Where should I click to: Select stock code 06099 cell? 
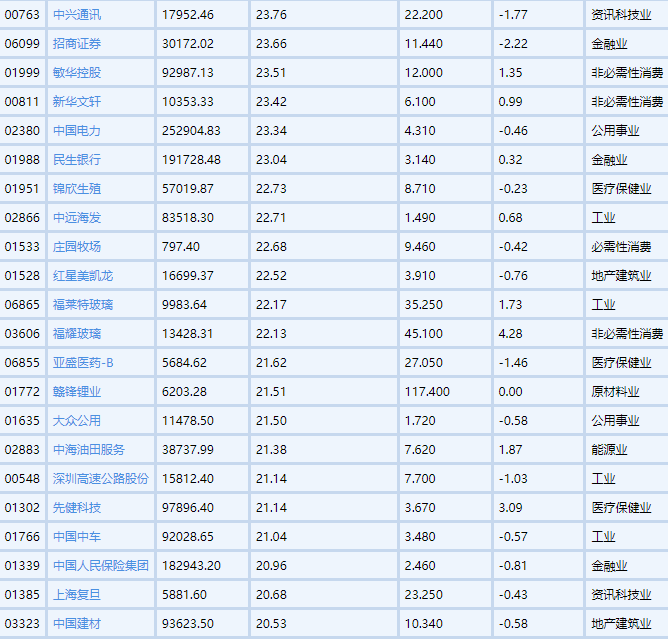coord(22,44)
